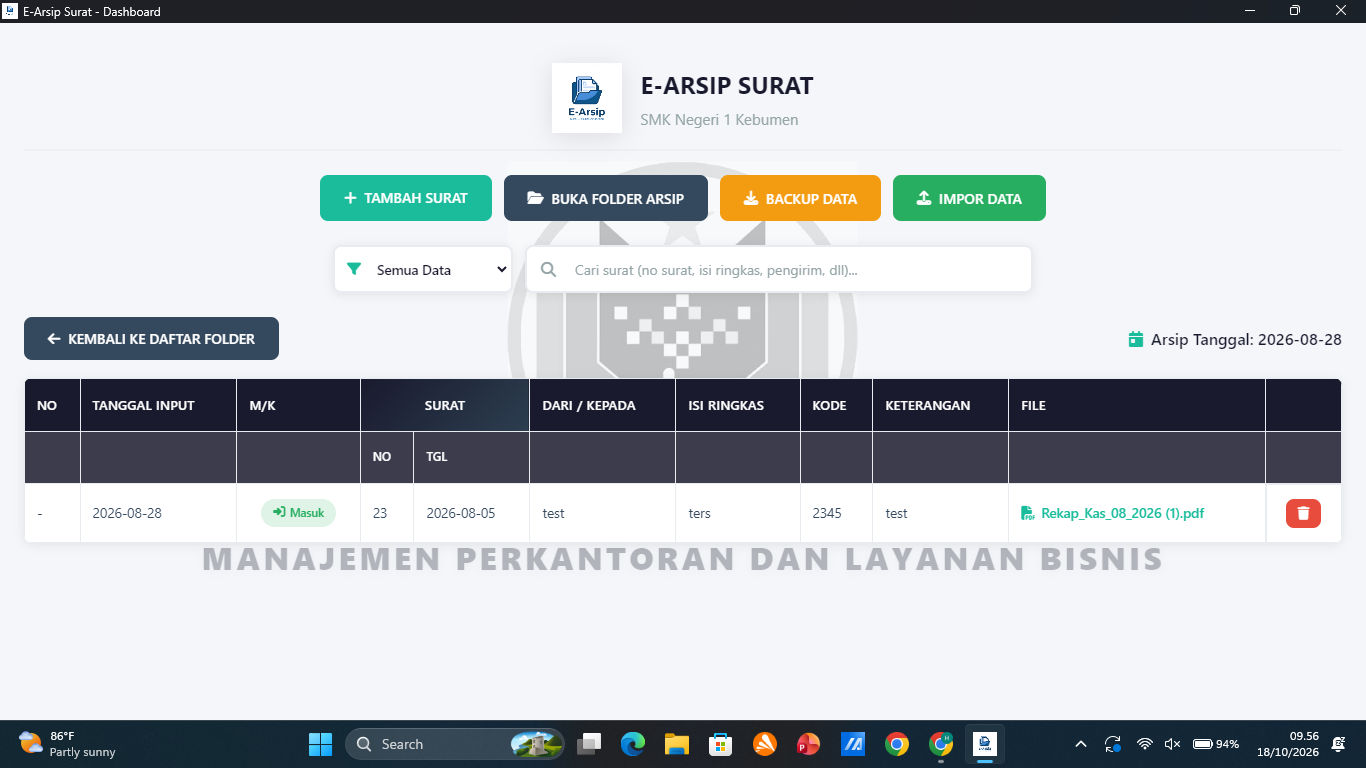
Task: Click the Backup Data button
Action: point(800,198)
